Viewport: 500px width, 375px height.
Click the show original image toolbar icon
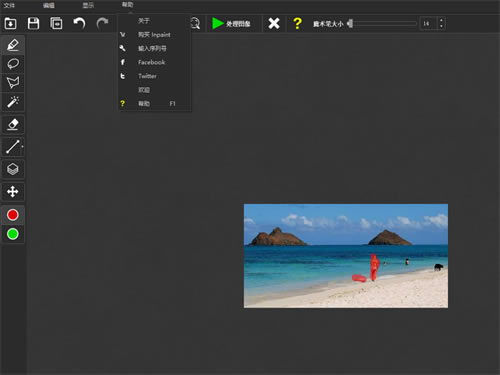click(x=56, y=24)
